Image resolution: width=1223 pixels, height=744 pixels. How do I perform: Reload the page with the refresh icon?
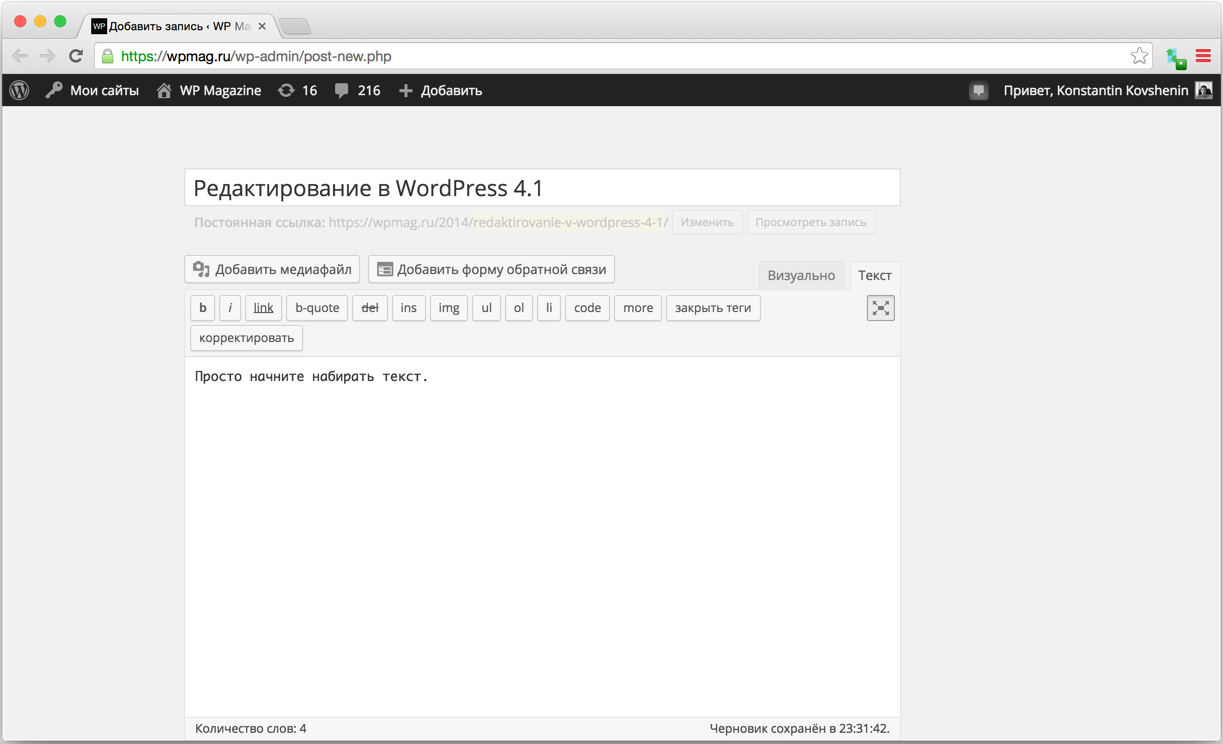coord(76,56)
